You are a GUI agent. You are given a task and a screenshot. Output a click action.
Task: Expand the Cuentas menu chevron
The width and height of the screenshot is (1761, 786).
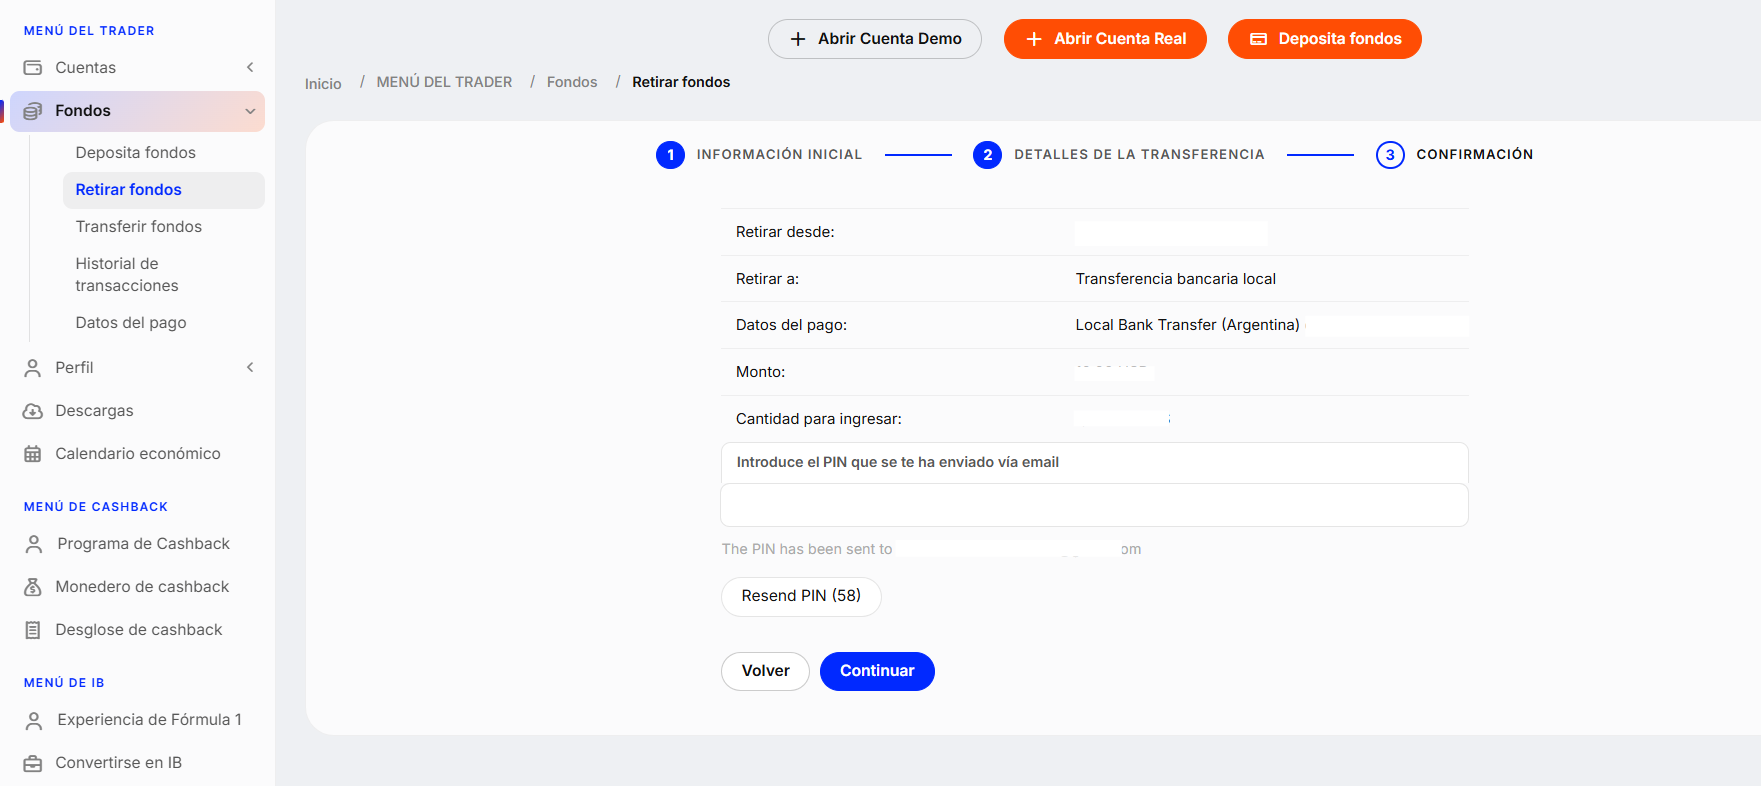(x=250, y=67)
